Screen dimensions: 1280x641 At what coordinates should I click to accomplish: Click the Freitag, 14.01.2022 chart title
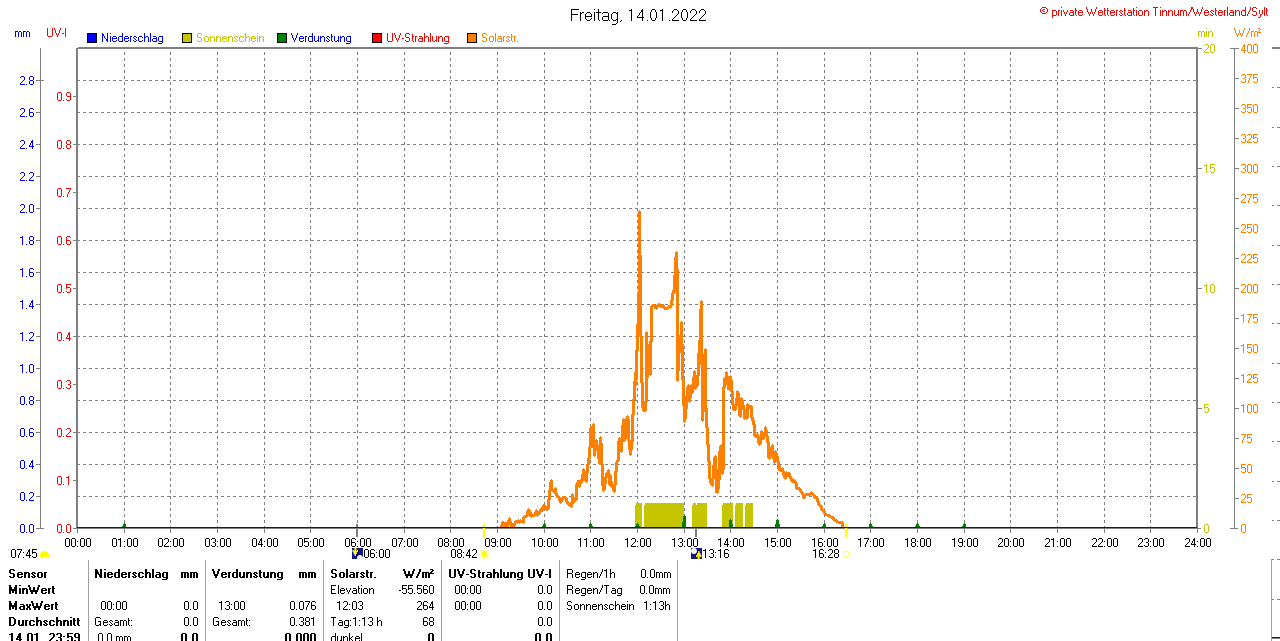click(638, 15)
